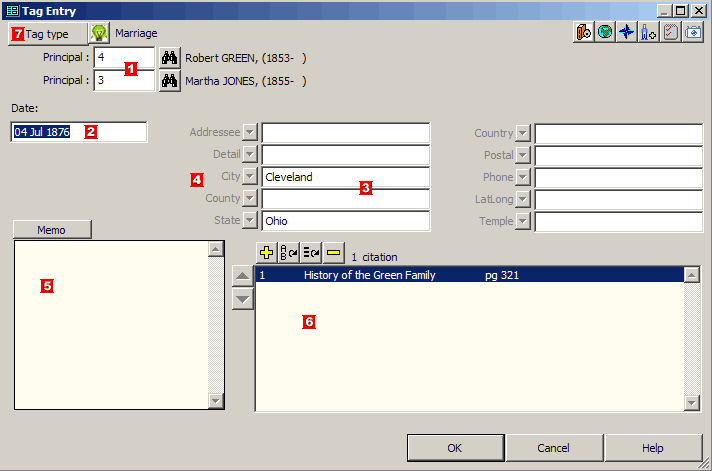
Task: Click the Detail text field
Action: [346, 155]
